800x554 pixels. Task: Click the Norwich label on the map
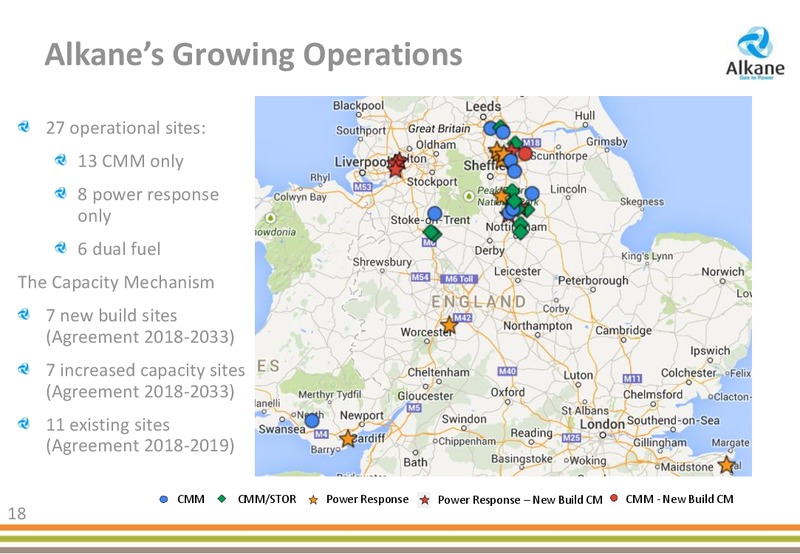point(722,271)
